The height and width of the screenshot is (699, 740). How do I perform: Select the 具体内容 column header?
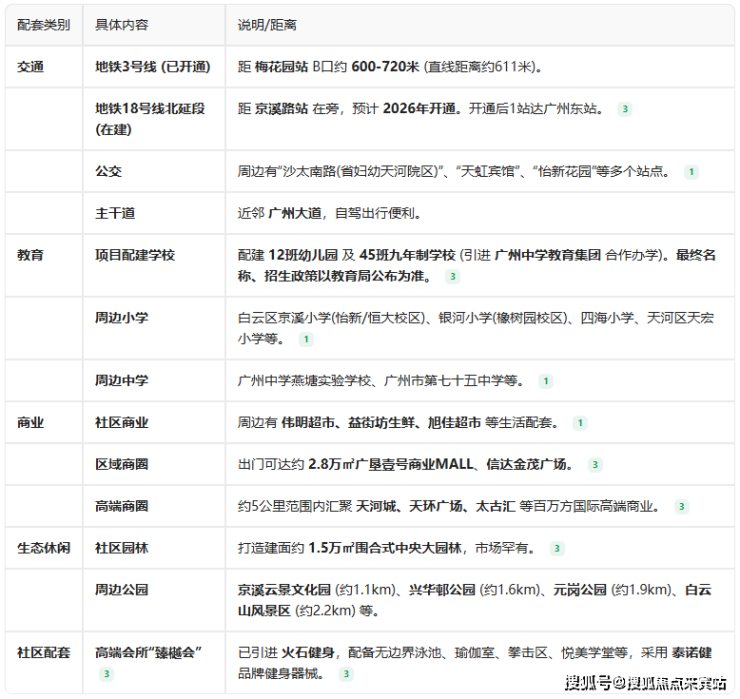[122, 24]
